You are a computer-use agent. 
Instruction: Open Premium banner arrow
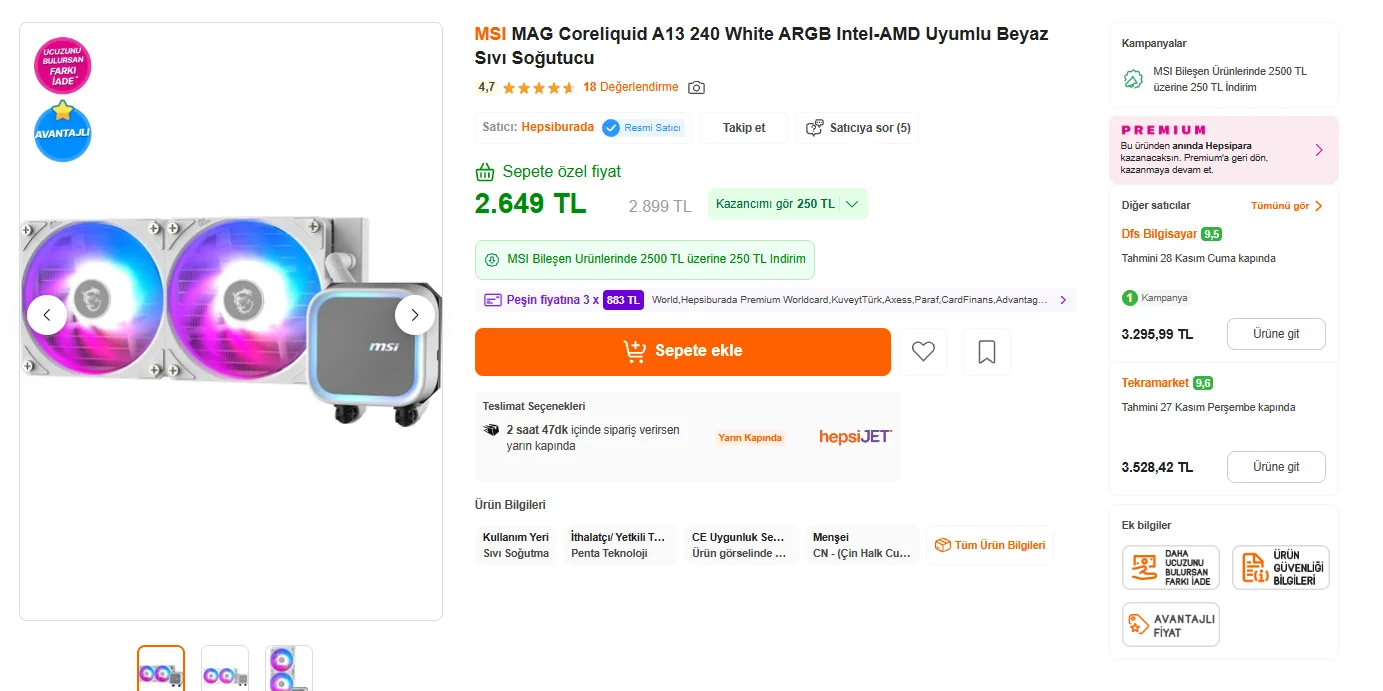(1319, 150)
